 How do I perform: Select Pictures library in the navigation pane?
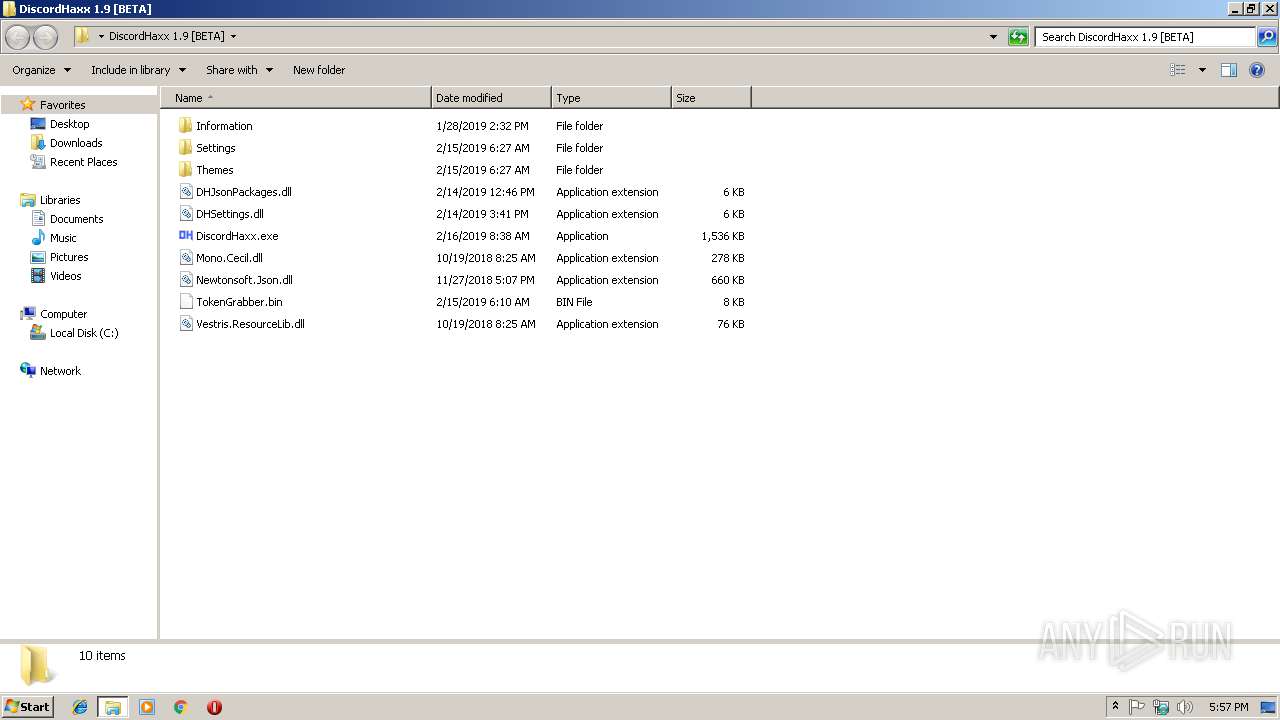[x=69, y=257]
